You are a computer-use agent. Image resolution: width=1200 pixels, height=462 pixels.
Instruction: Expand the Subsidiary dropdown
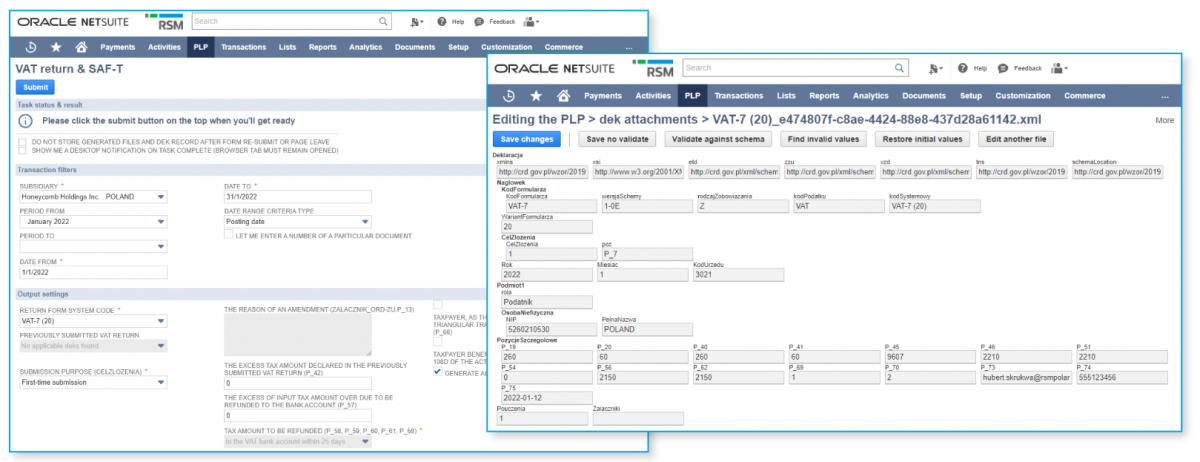(160, 196)
